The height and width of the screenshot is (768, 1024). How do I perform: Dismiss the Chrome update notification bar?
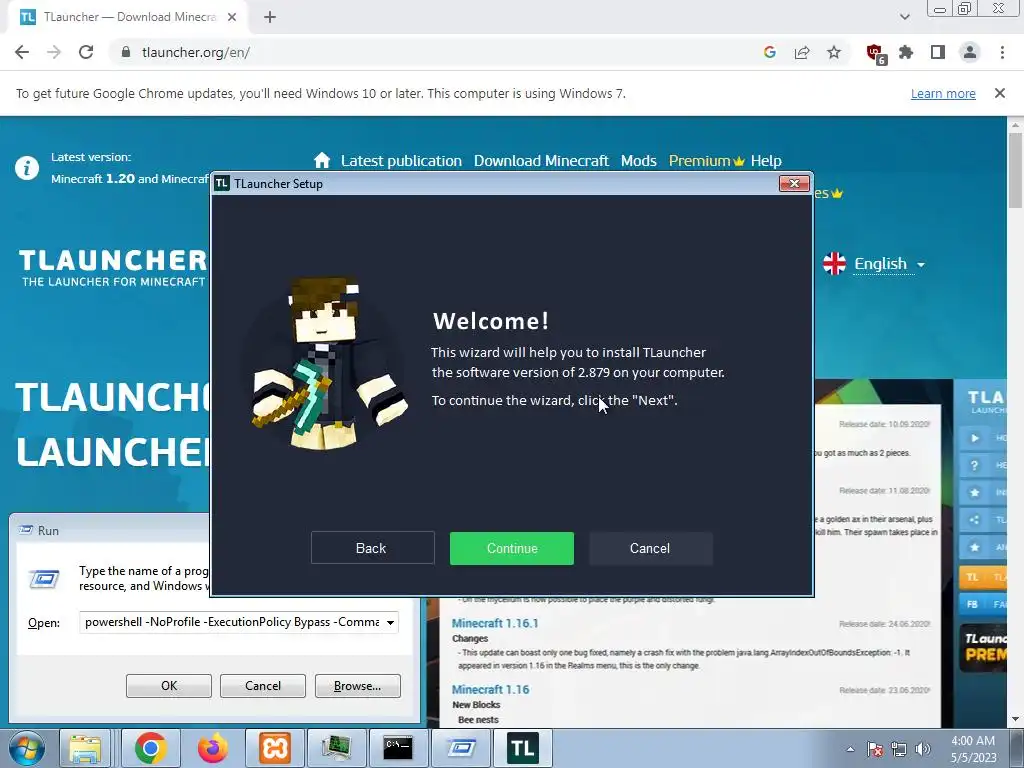999,93
